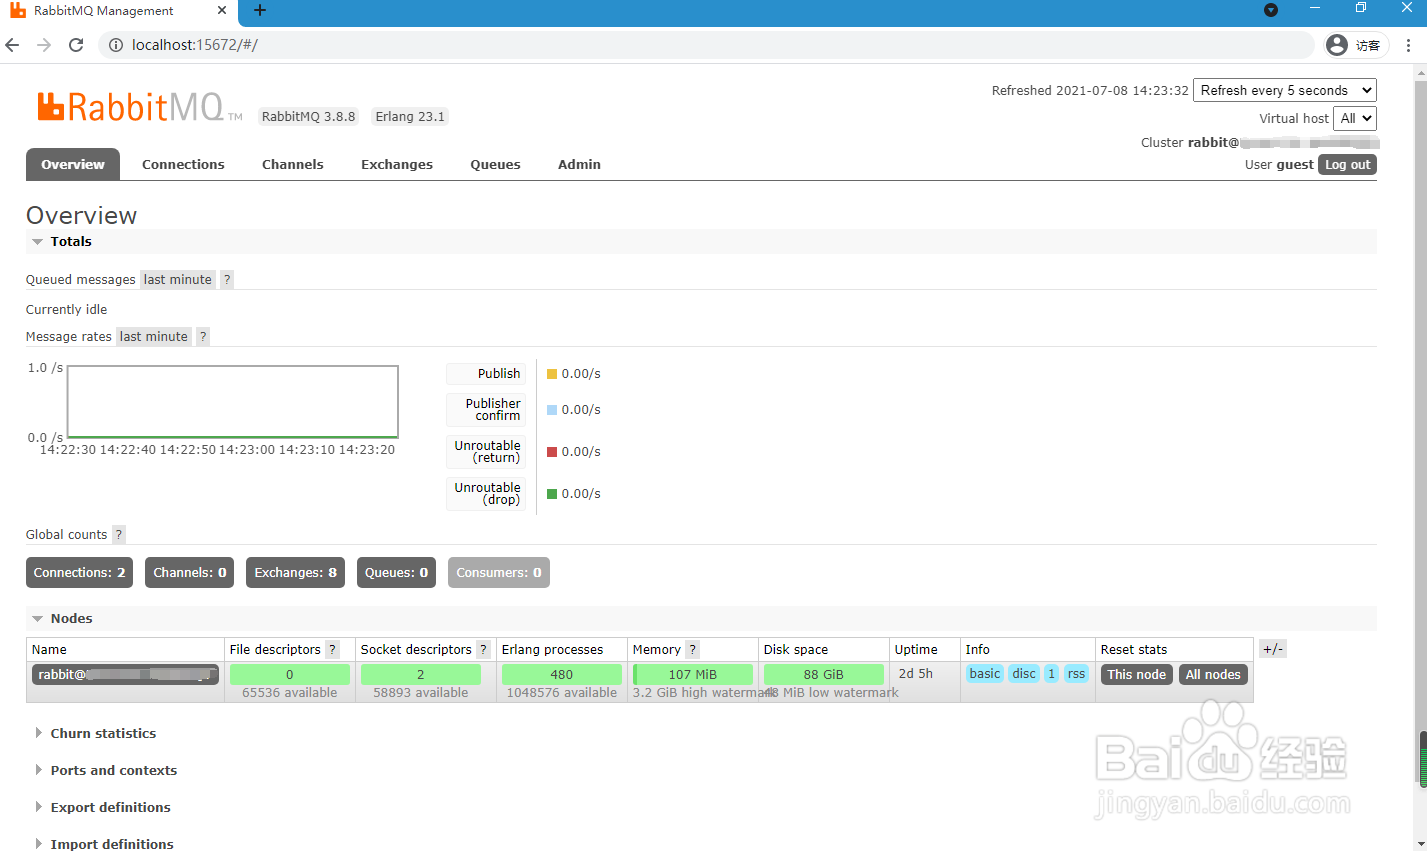Reset stats for This node
Screen dimensions: 1427x851
click(x=1136, y=675)
